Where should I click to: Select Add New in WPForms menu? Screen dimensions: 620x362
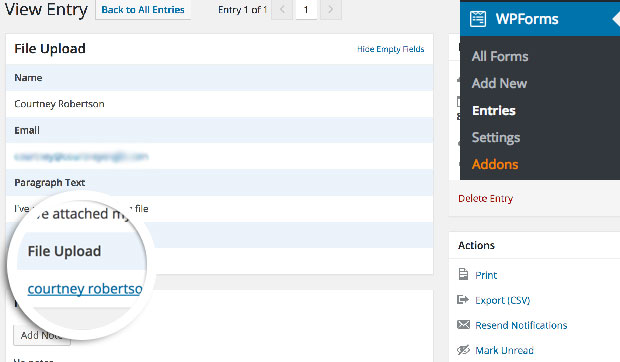pyautogui.click(x=499, y=83)
